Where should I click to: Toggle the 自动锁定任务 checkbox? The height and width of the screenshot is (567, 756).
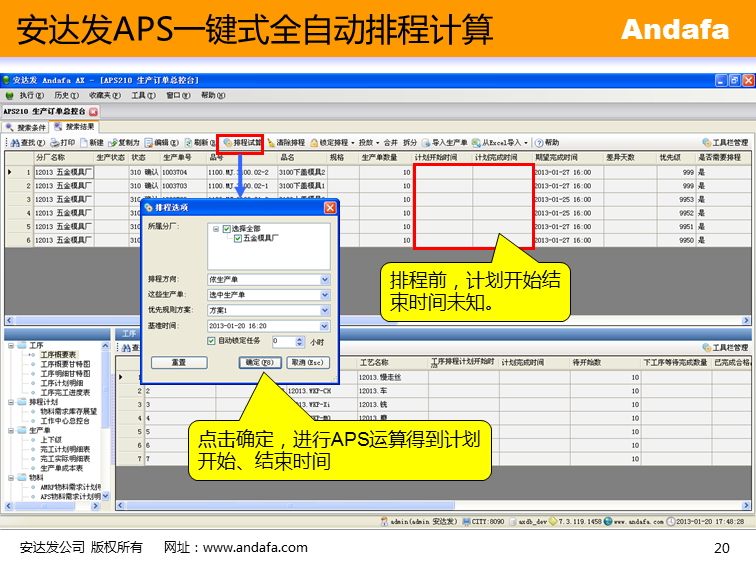click(x=210, y=341)
